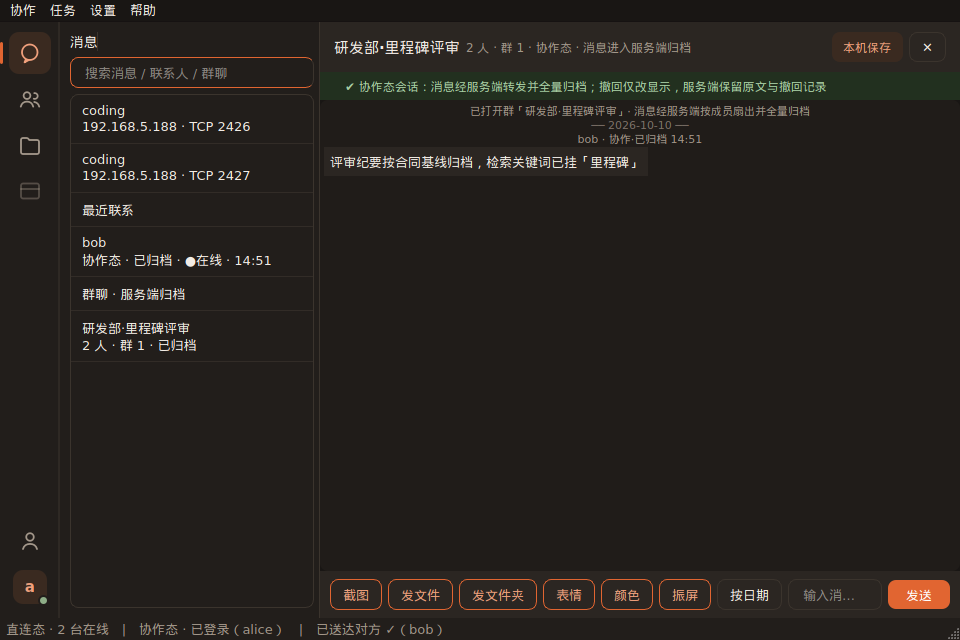Open the 研发部·里程碑评审 group chat row
The image size is (960, 640).
(192, 336)
